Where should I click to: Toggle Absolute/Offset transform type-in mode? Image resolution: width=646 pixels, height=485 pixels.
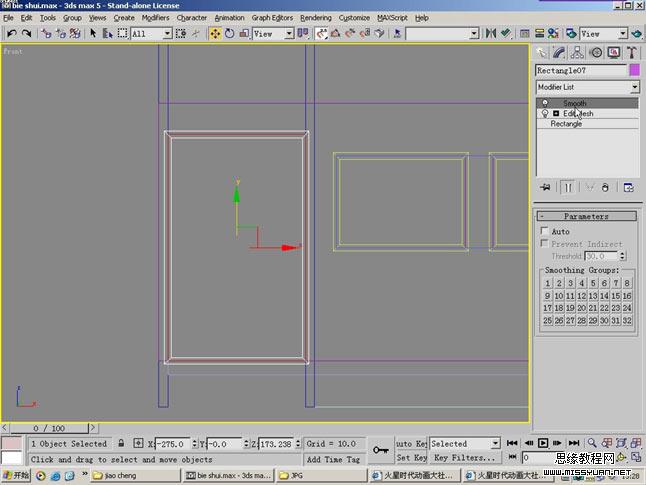click(138, 443)
